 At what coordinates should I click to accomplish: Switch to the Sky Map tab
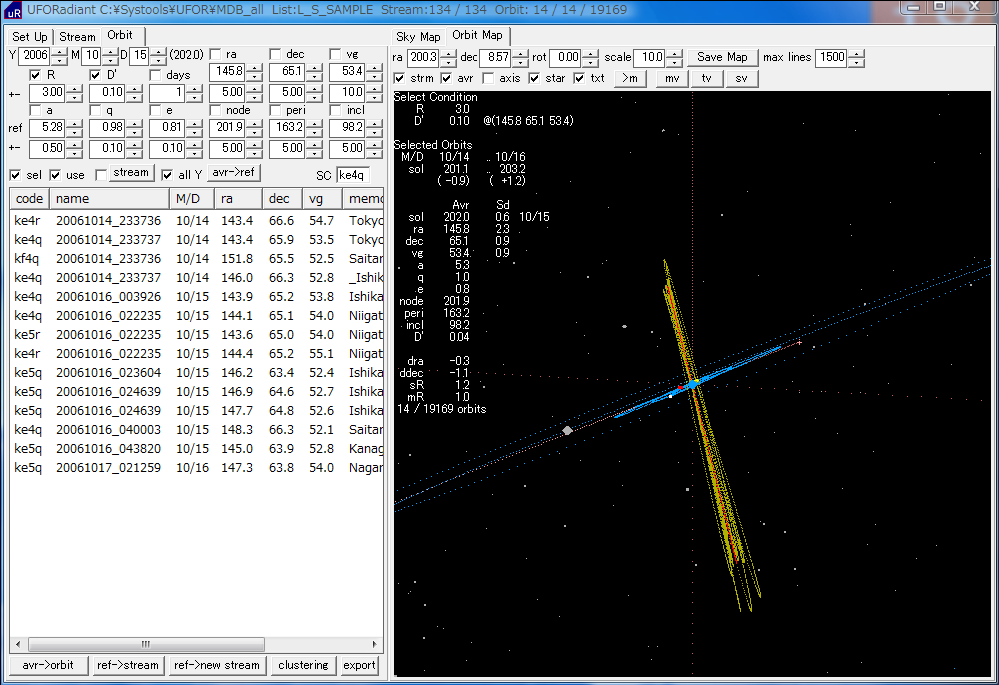tap(418, 36)
